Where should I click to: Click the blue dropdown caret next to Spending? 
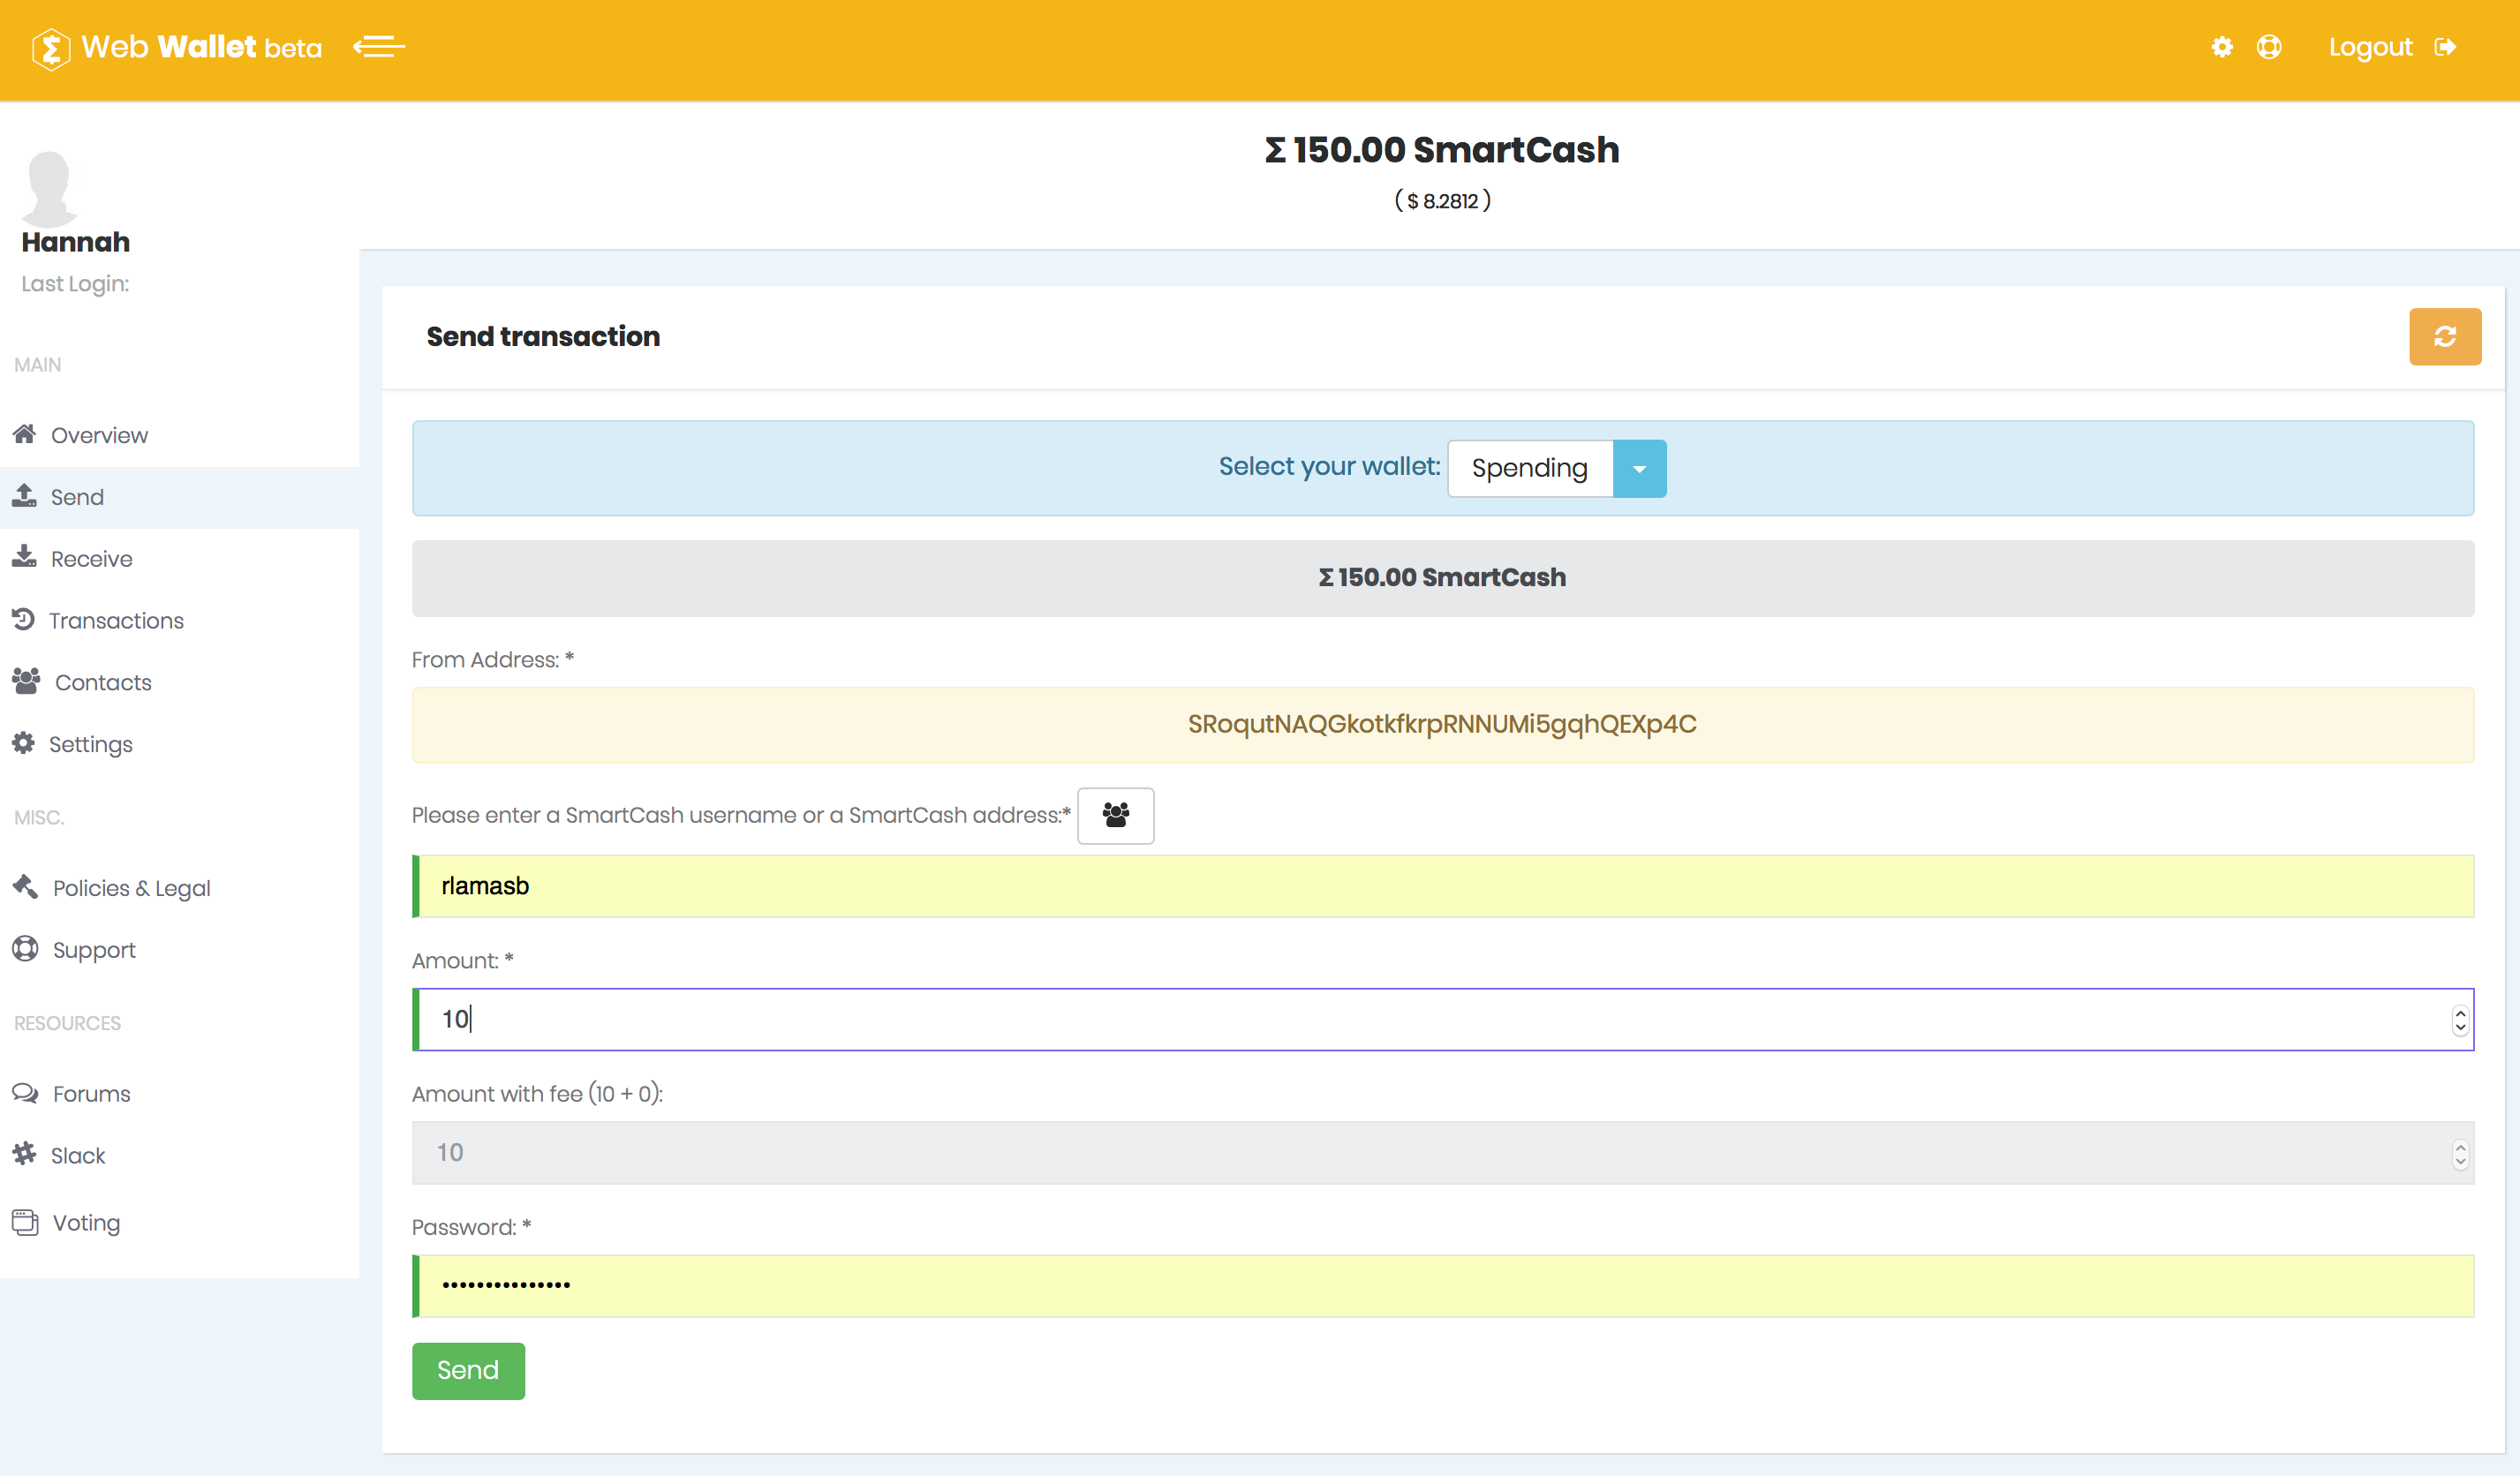1639,468
